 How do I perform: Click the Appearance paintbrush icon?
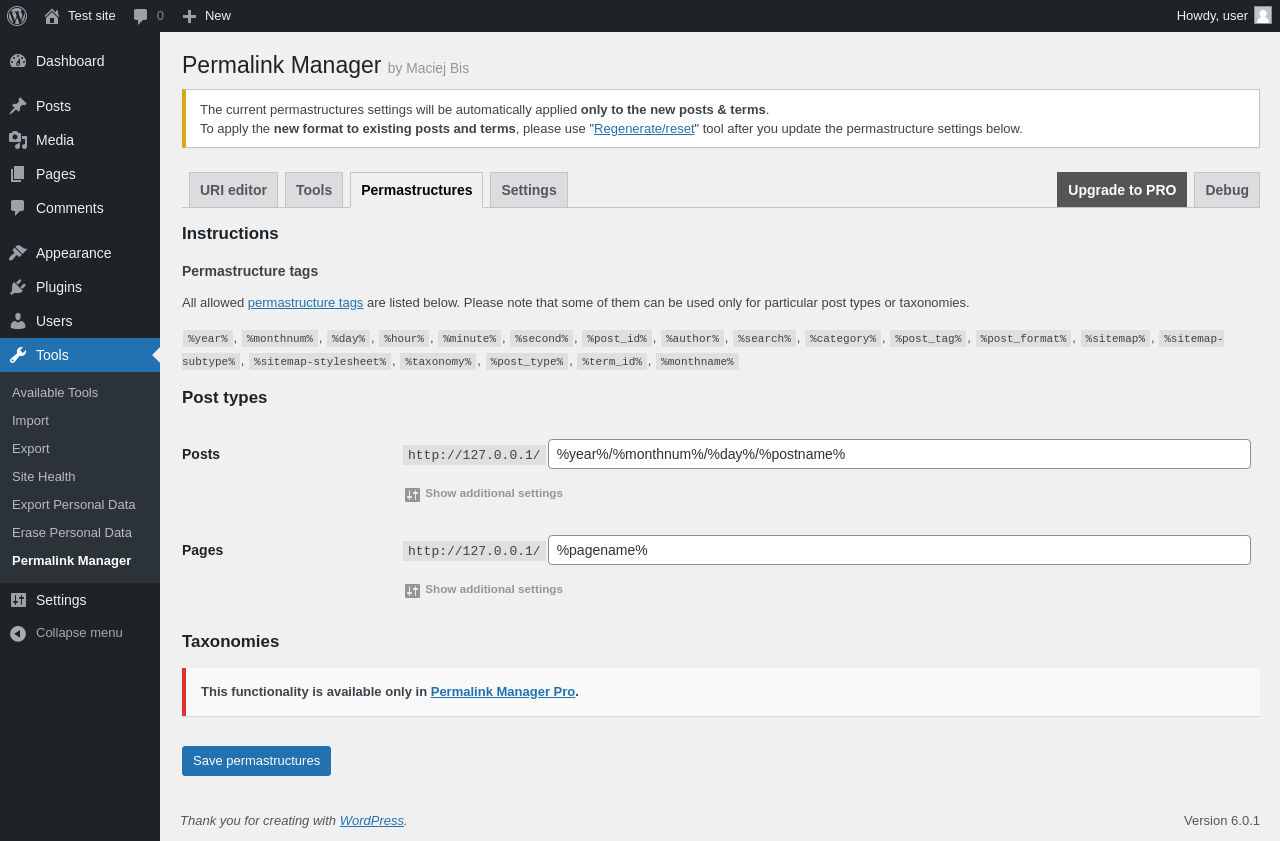18,253
